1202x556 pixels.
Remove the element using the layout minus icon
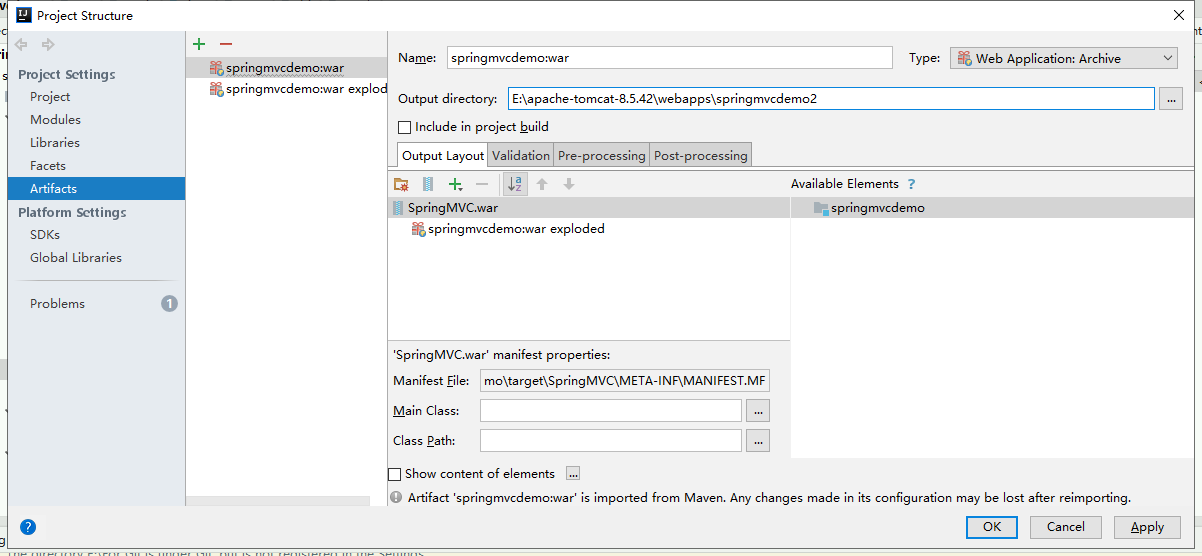click(x=482, y=184)
